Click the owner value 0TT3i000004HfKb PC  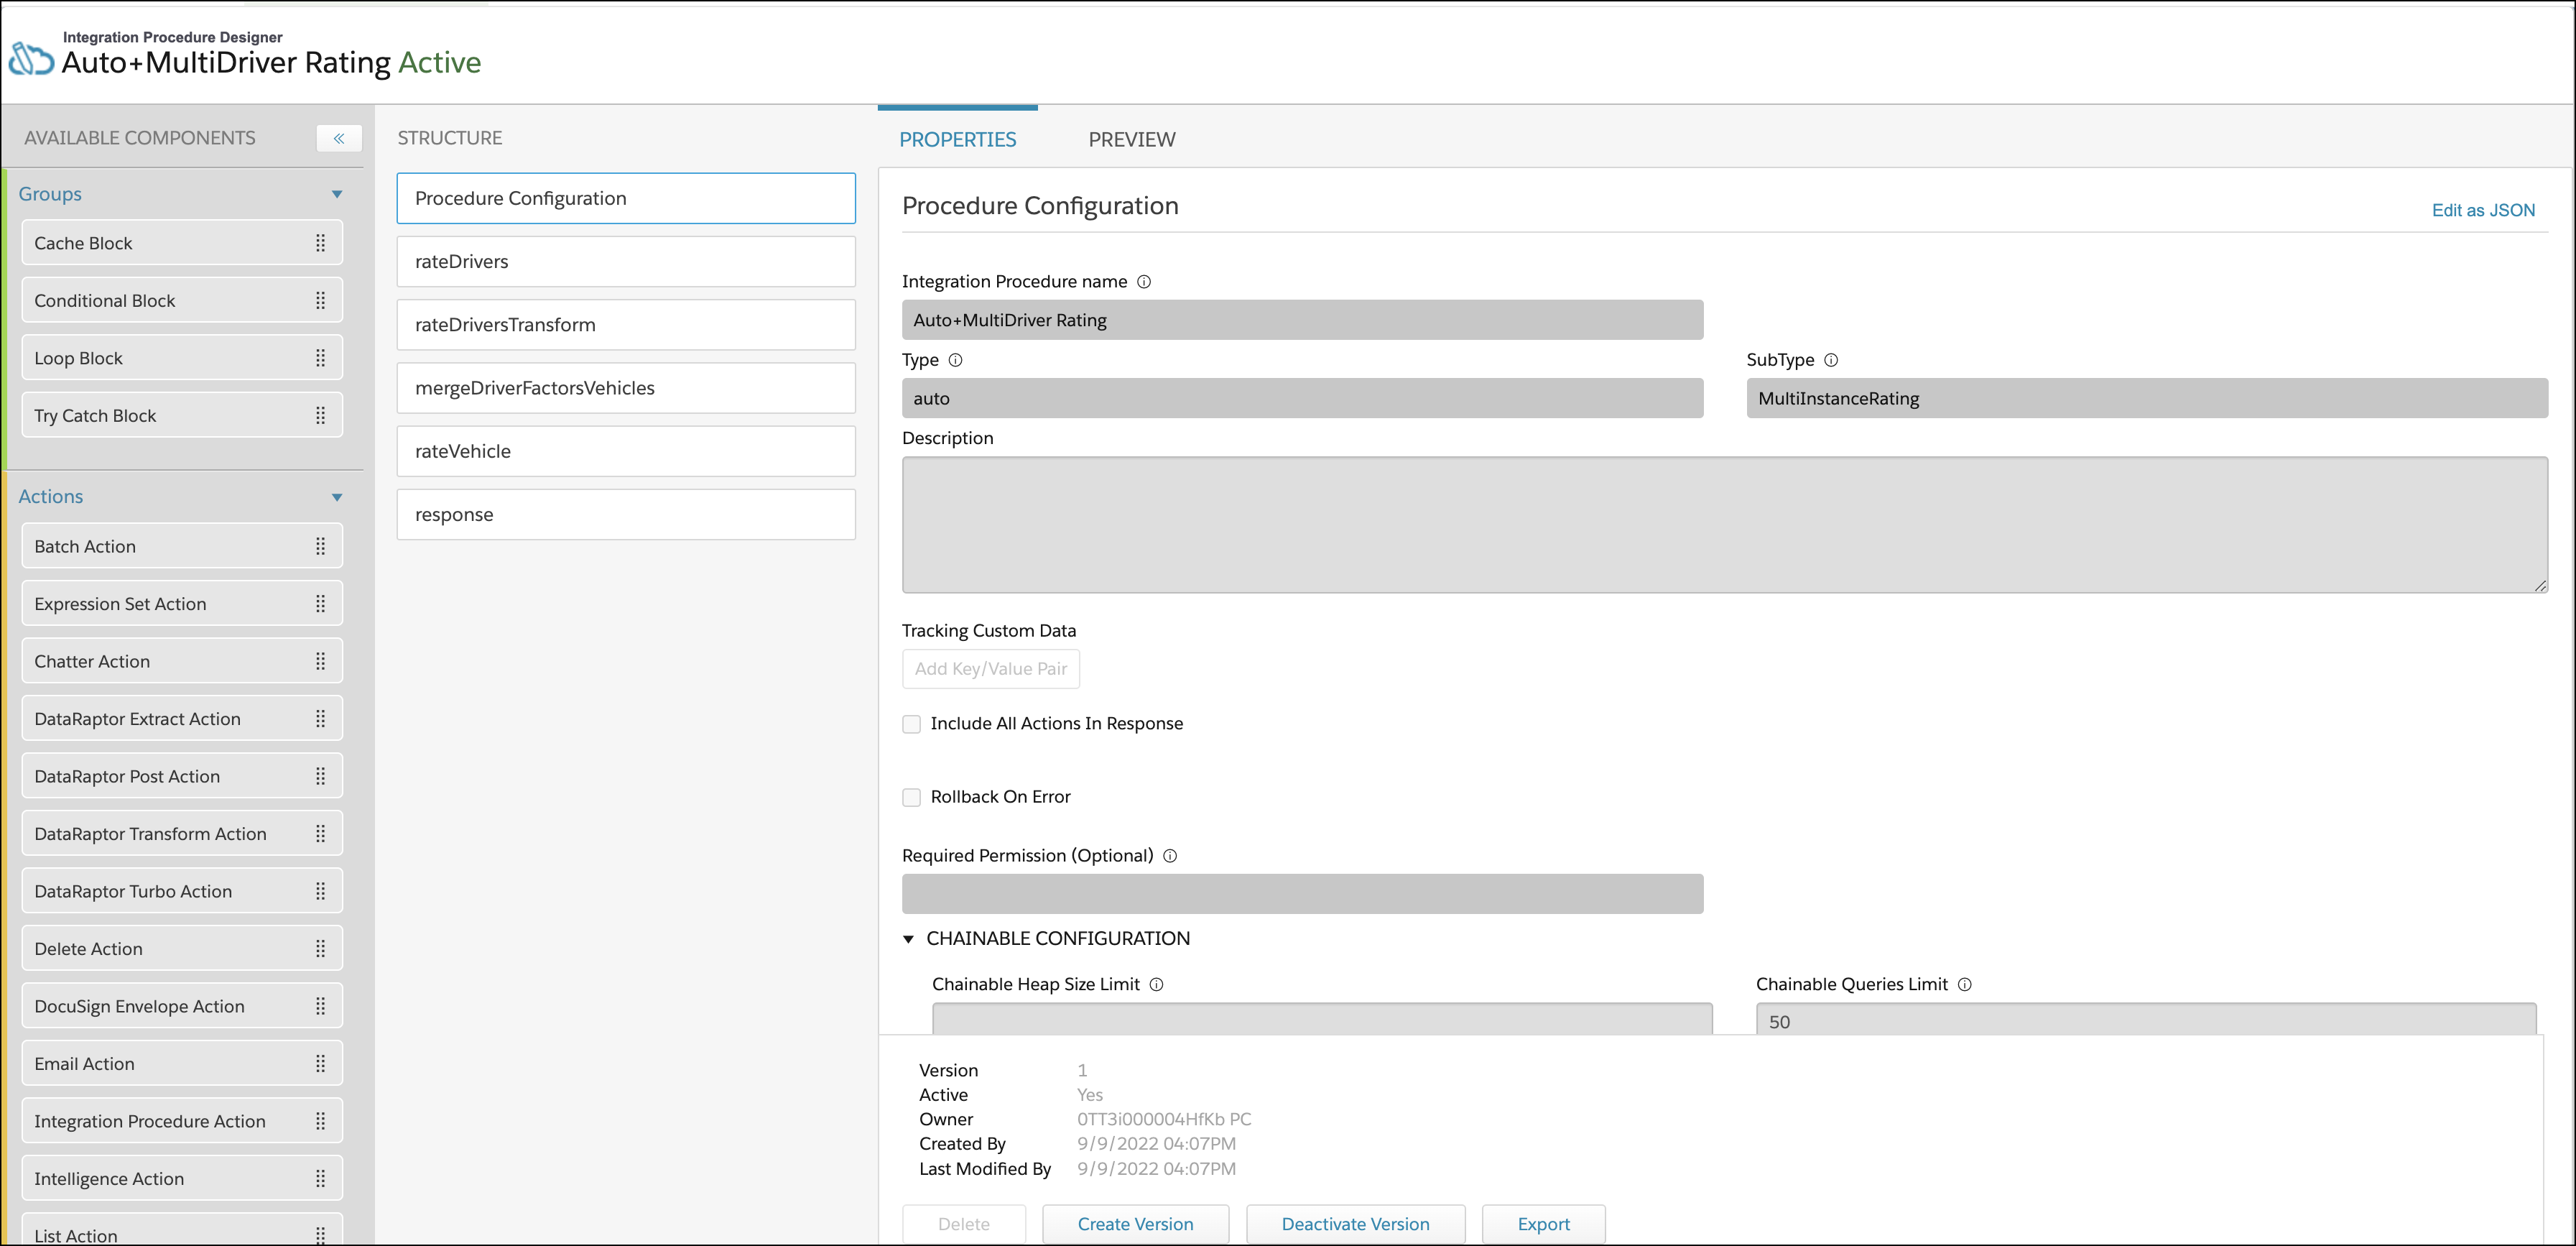pos(1164,1119)
